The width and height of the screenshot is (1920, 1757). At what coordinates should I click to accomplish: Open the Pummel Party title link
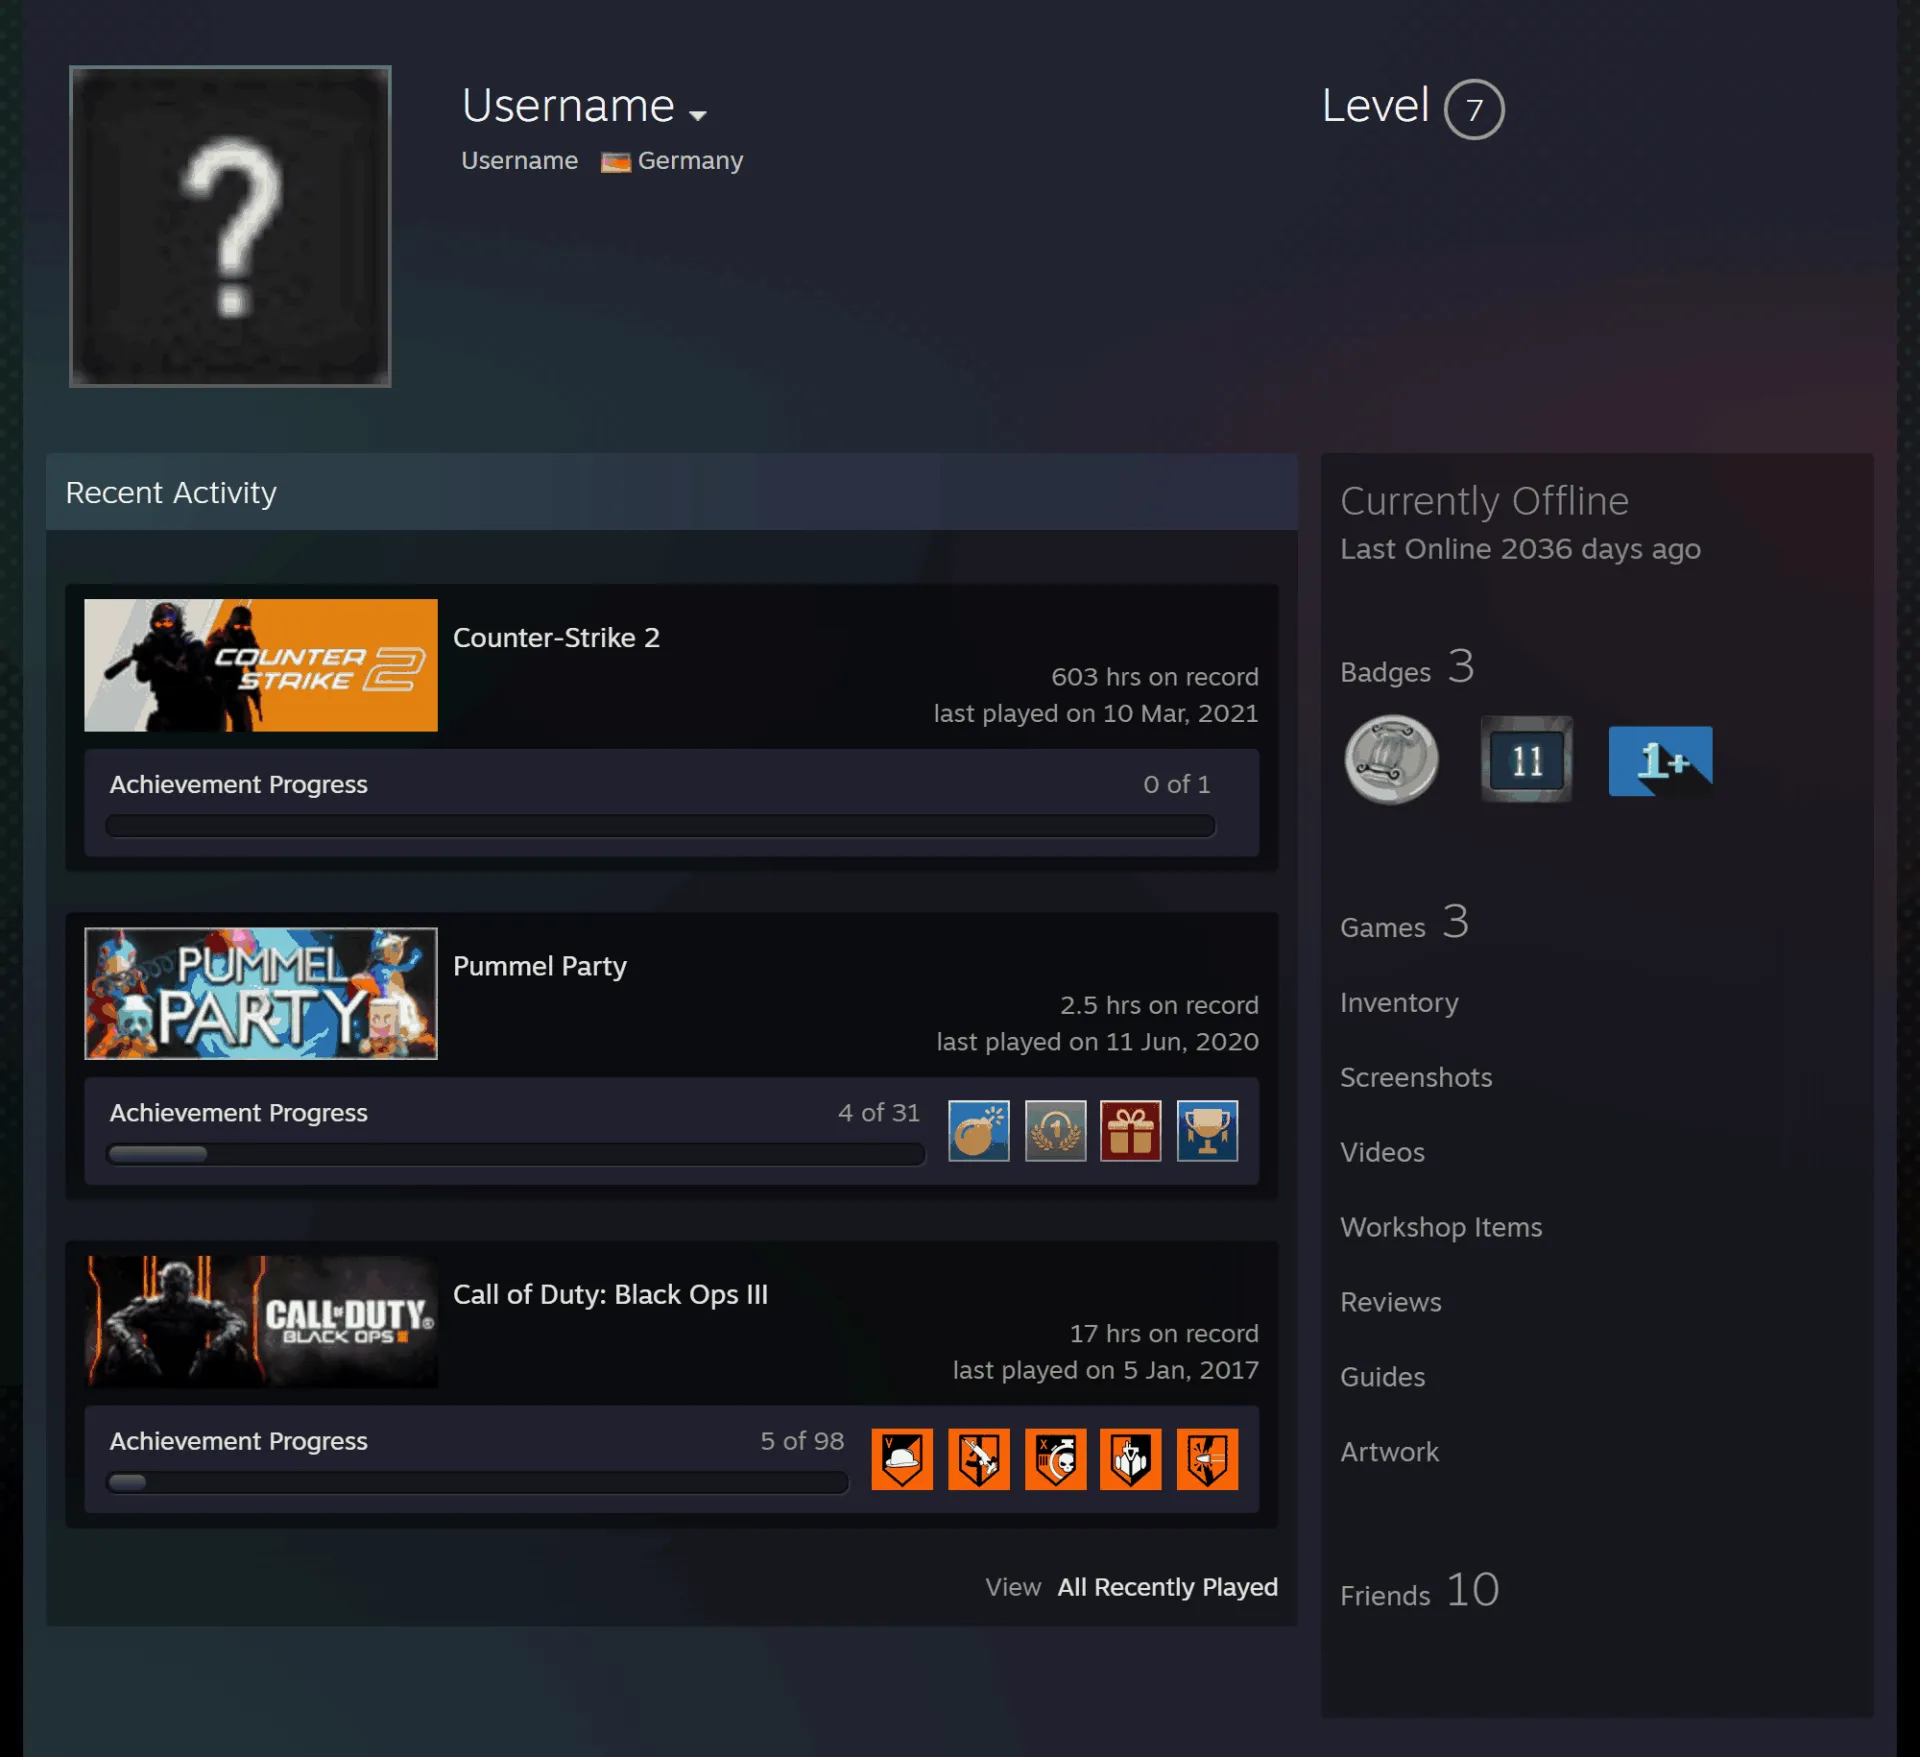(540, 966)
